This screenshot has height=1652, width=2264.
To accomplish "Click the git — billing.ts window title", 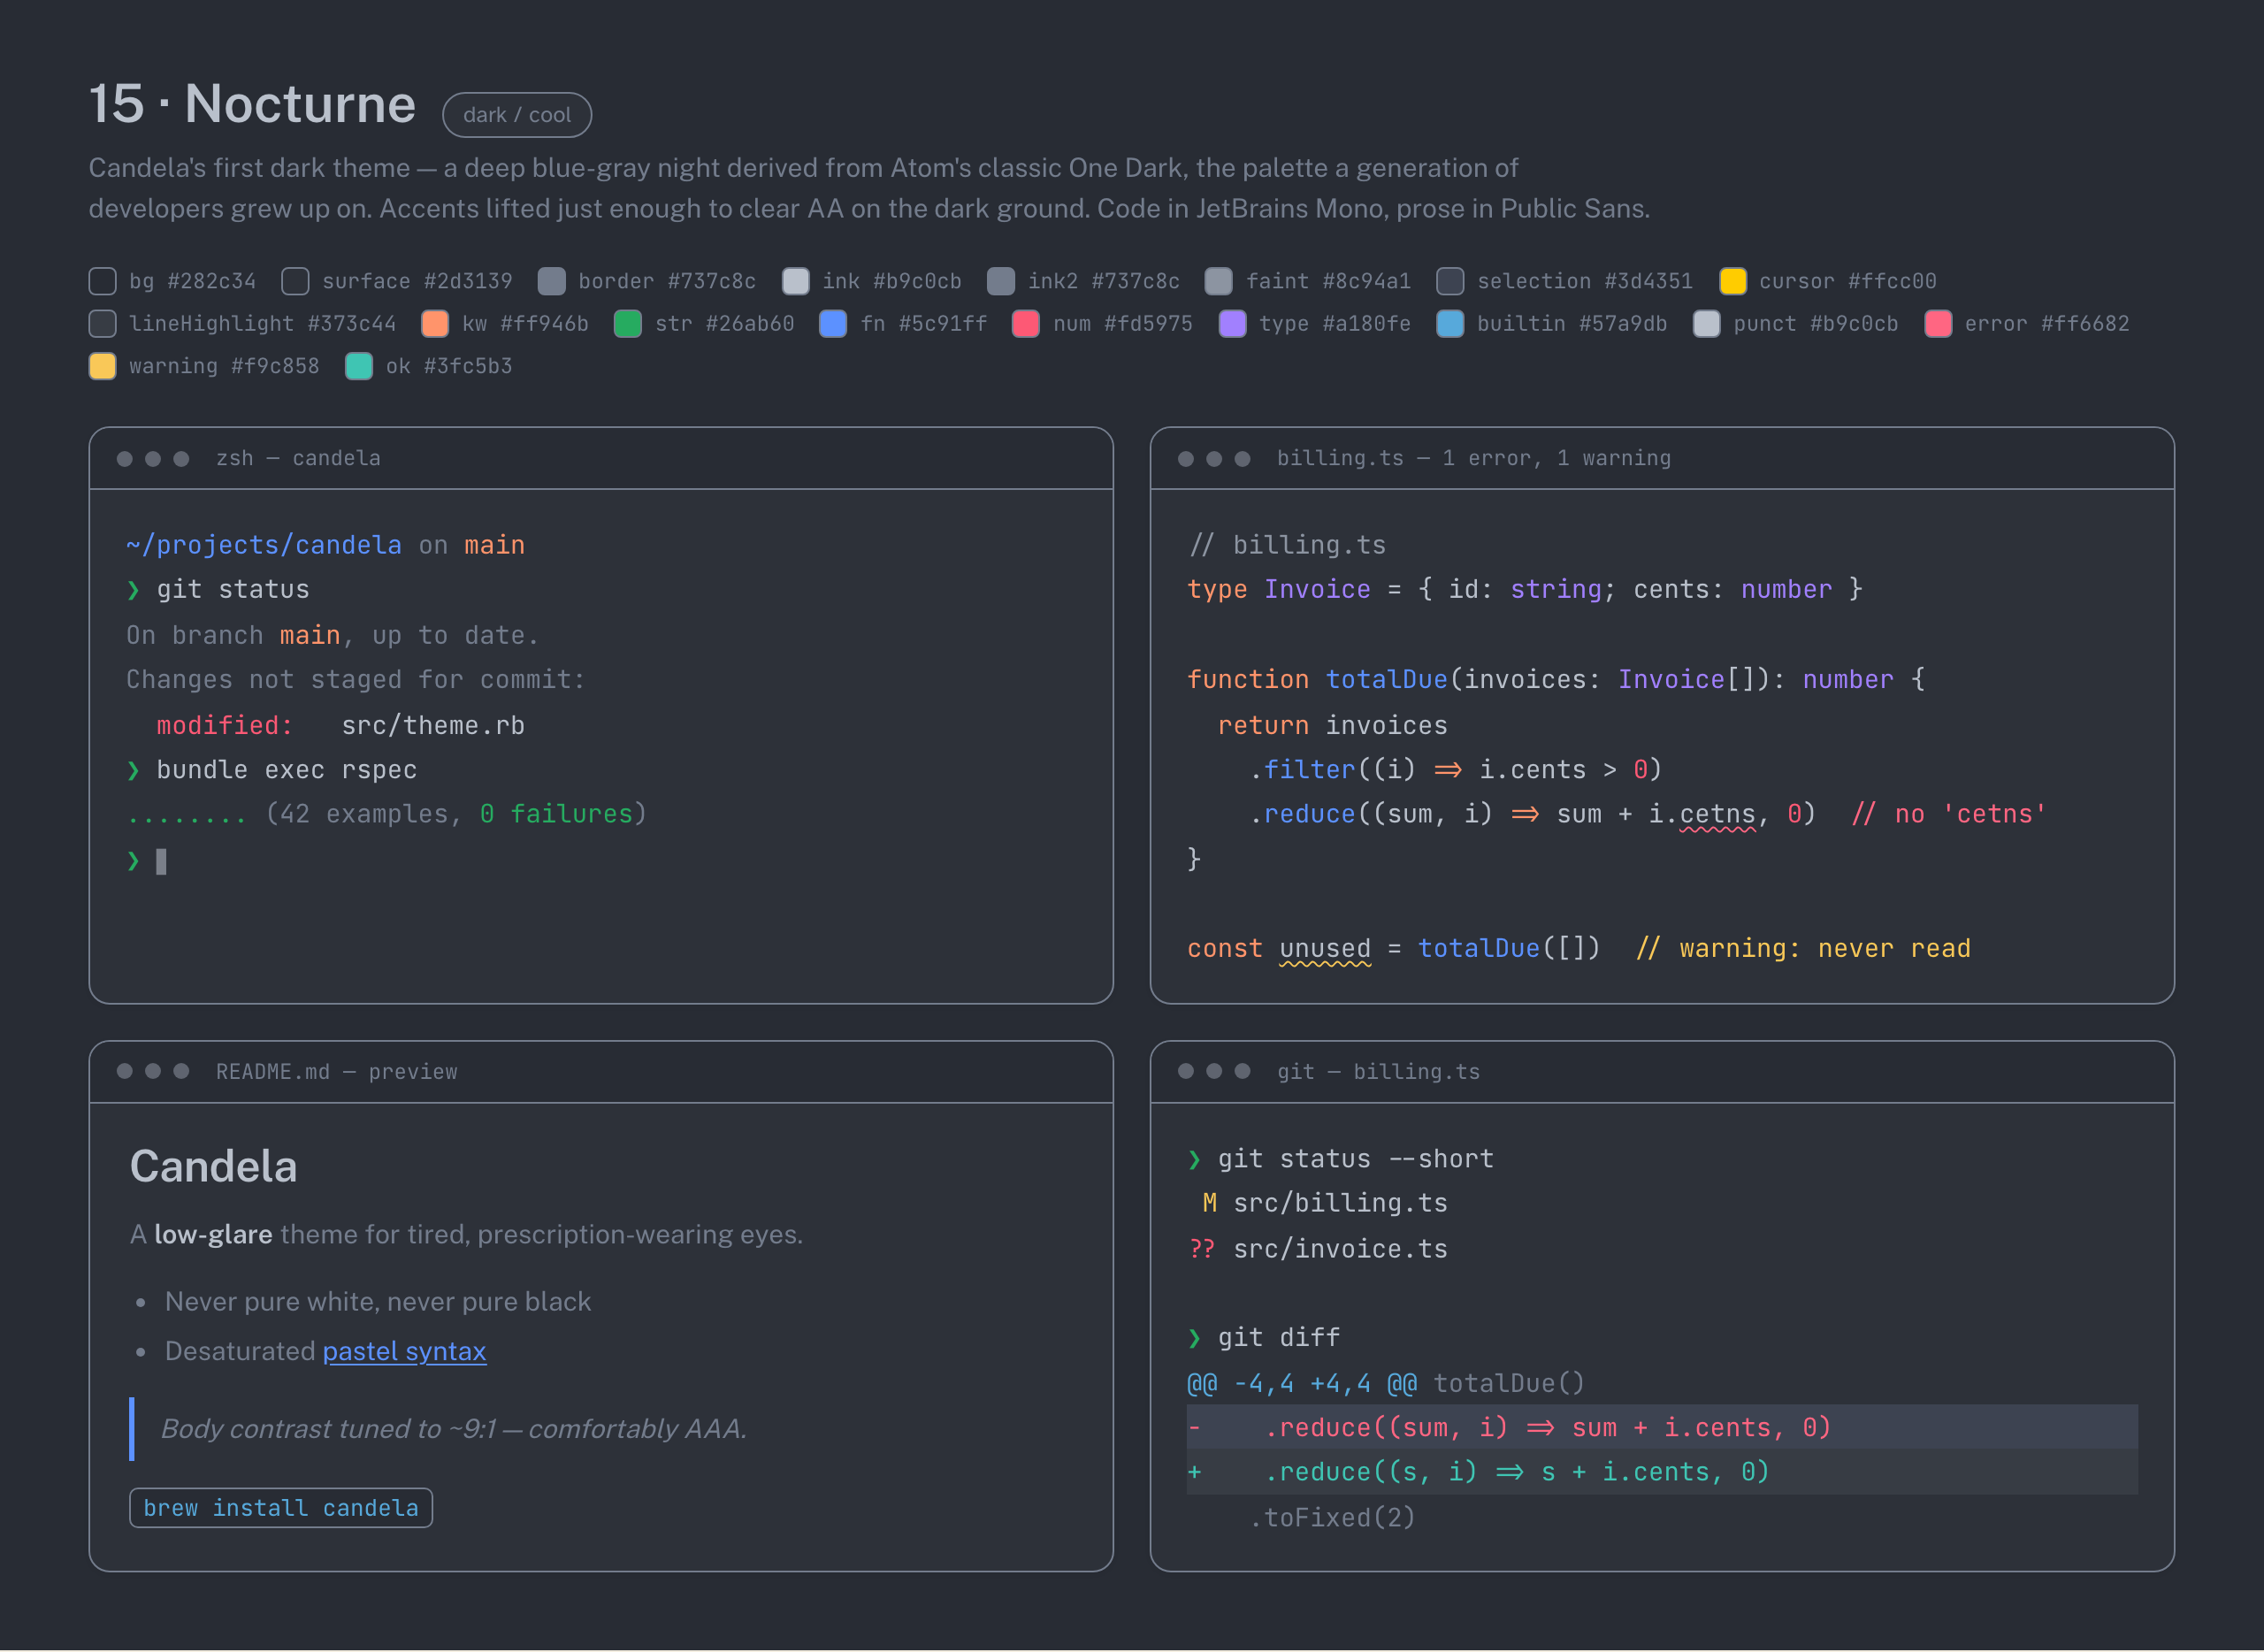I will [x=1378, y=1071].
